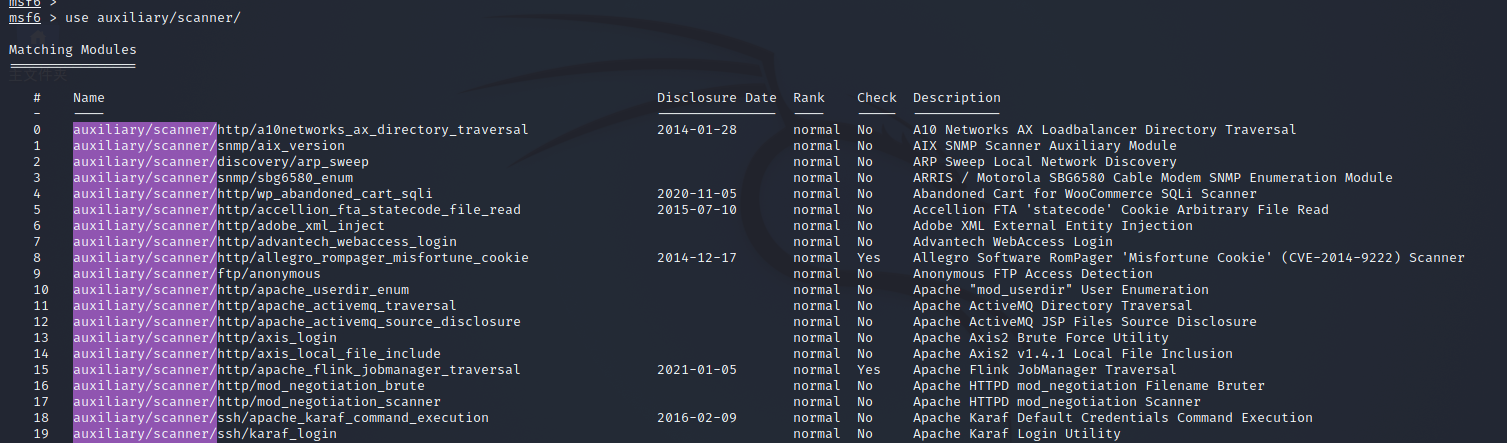Click description 'Anonymous FTP Access Detection'
Screen dimensions: 1507x443
coord(1033,274)
